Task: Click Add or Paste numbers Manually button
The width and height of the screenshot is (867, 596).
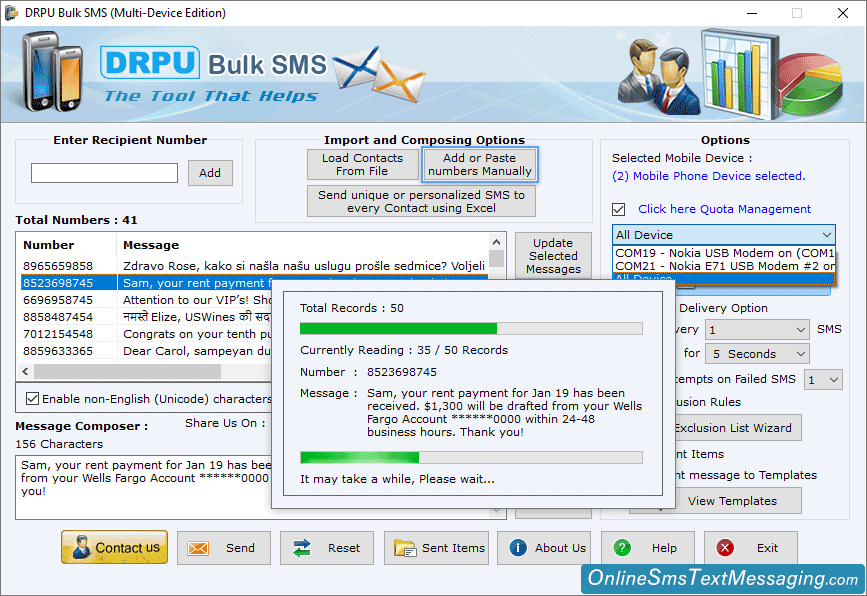Action: click(x=479, y=164)
